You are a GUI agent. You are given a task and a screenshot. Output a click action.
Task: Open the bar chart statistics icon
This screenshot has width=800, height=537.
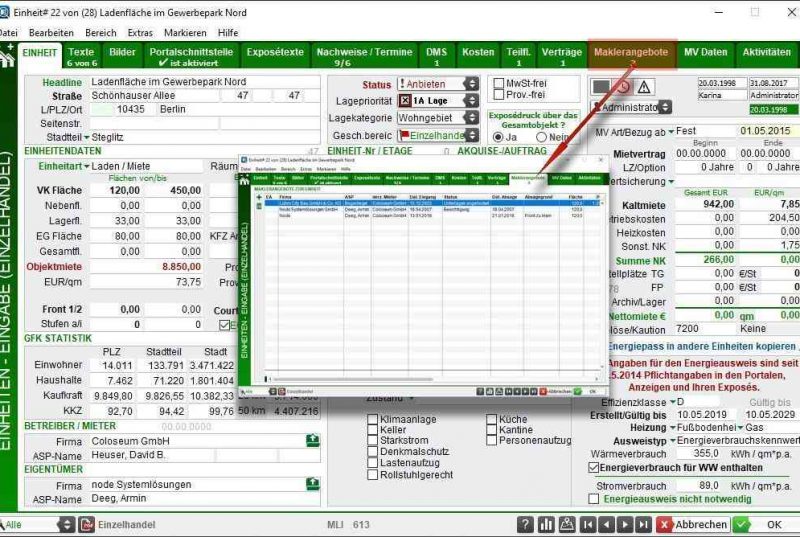[546, 524]
